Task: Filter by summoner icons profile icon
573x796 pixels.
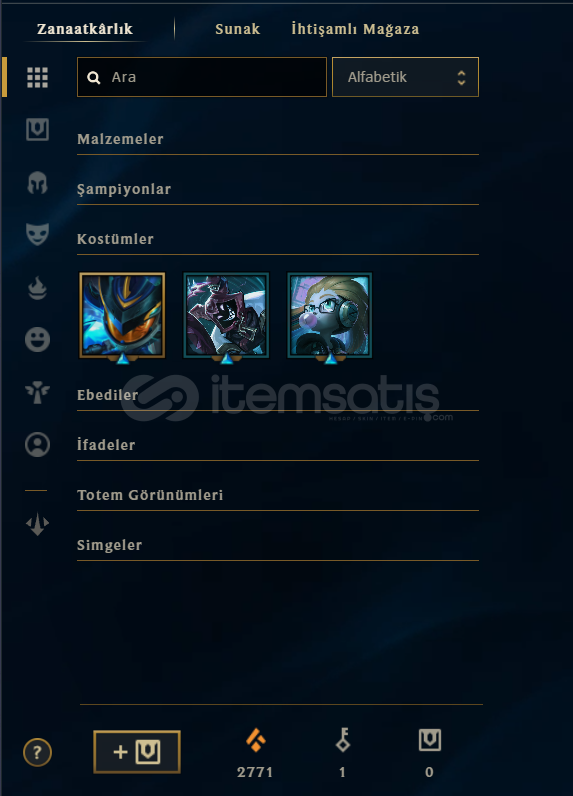Action: tap(38, 445)
